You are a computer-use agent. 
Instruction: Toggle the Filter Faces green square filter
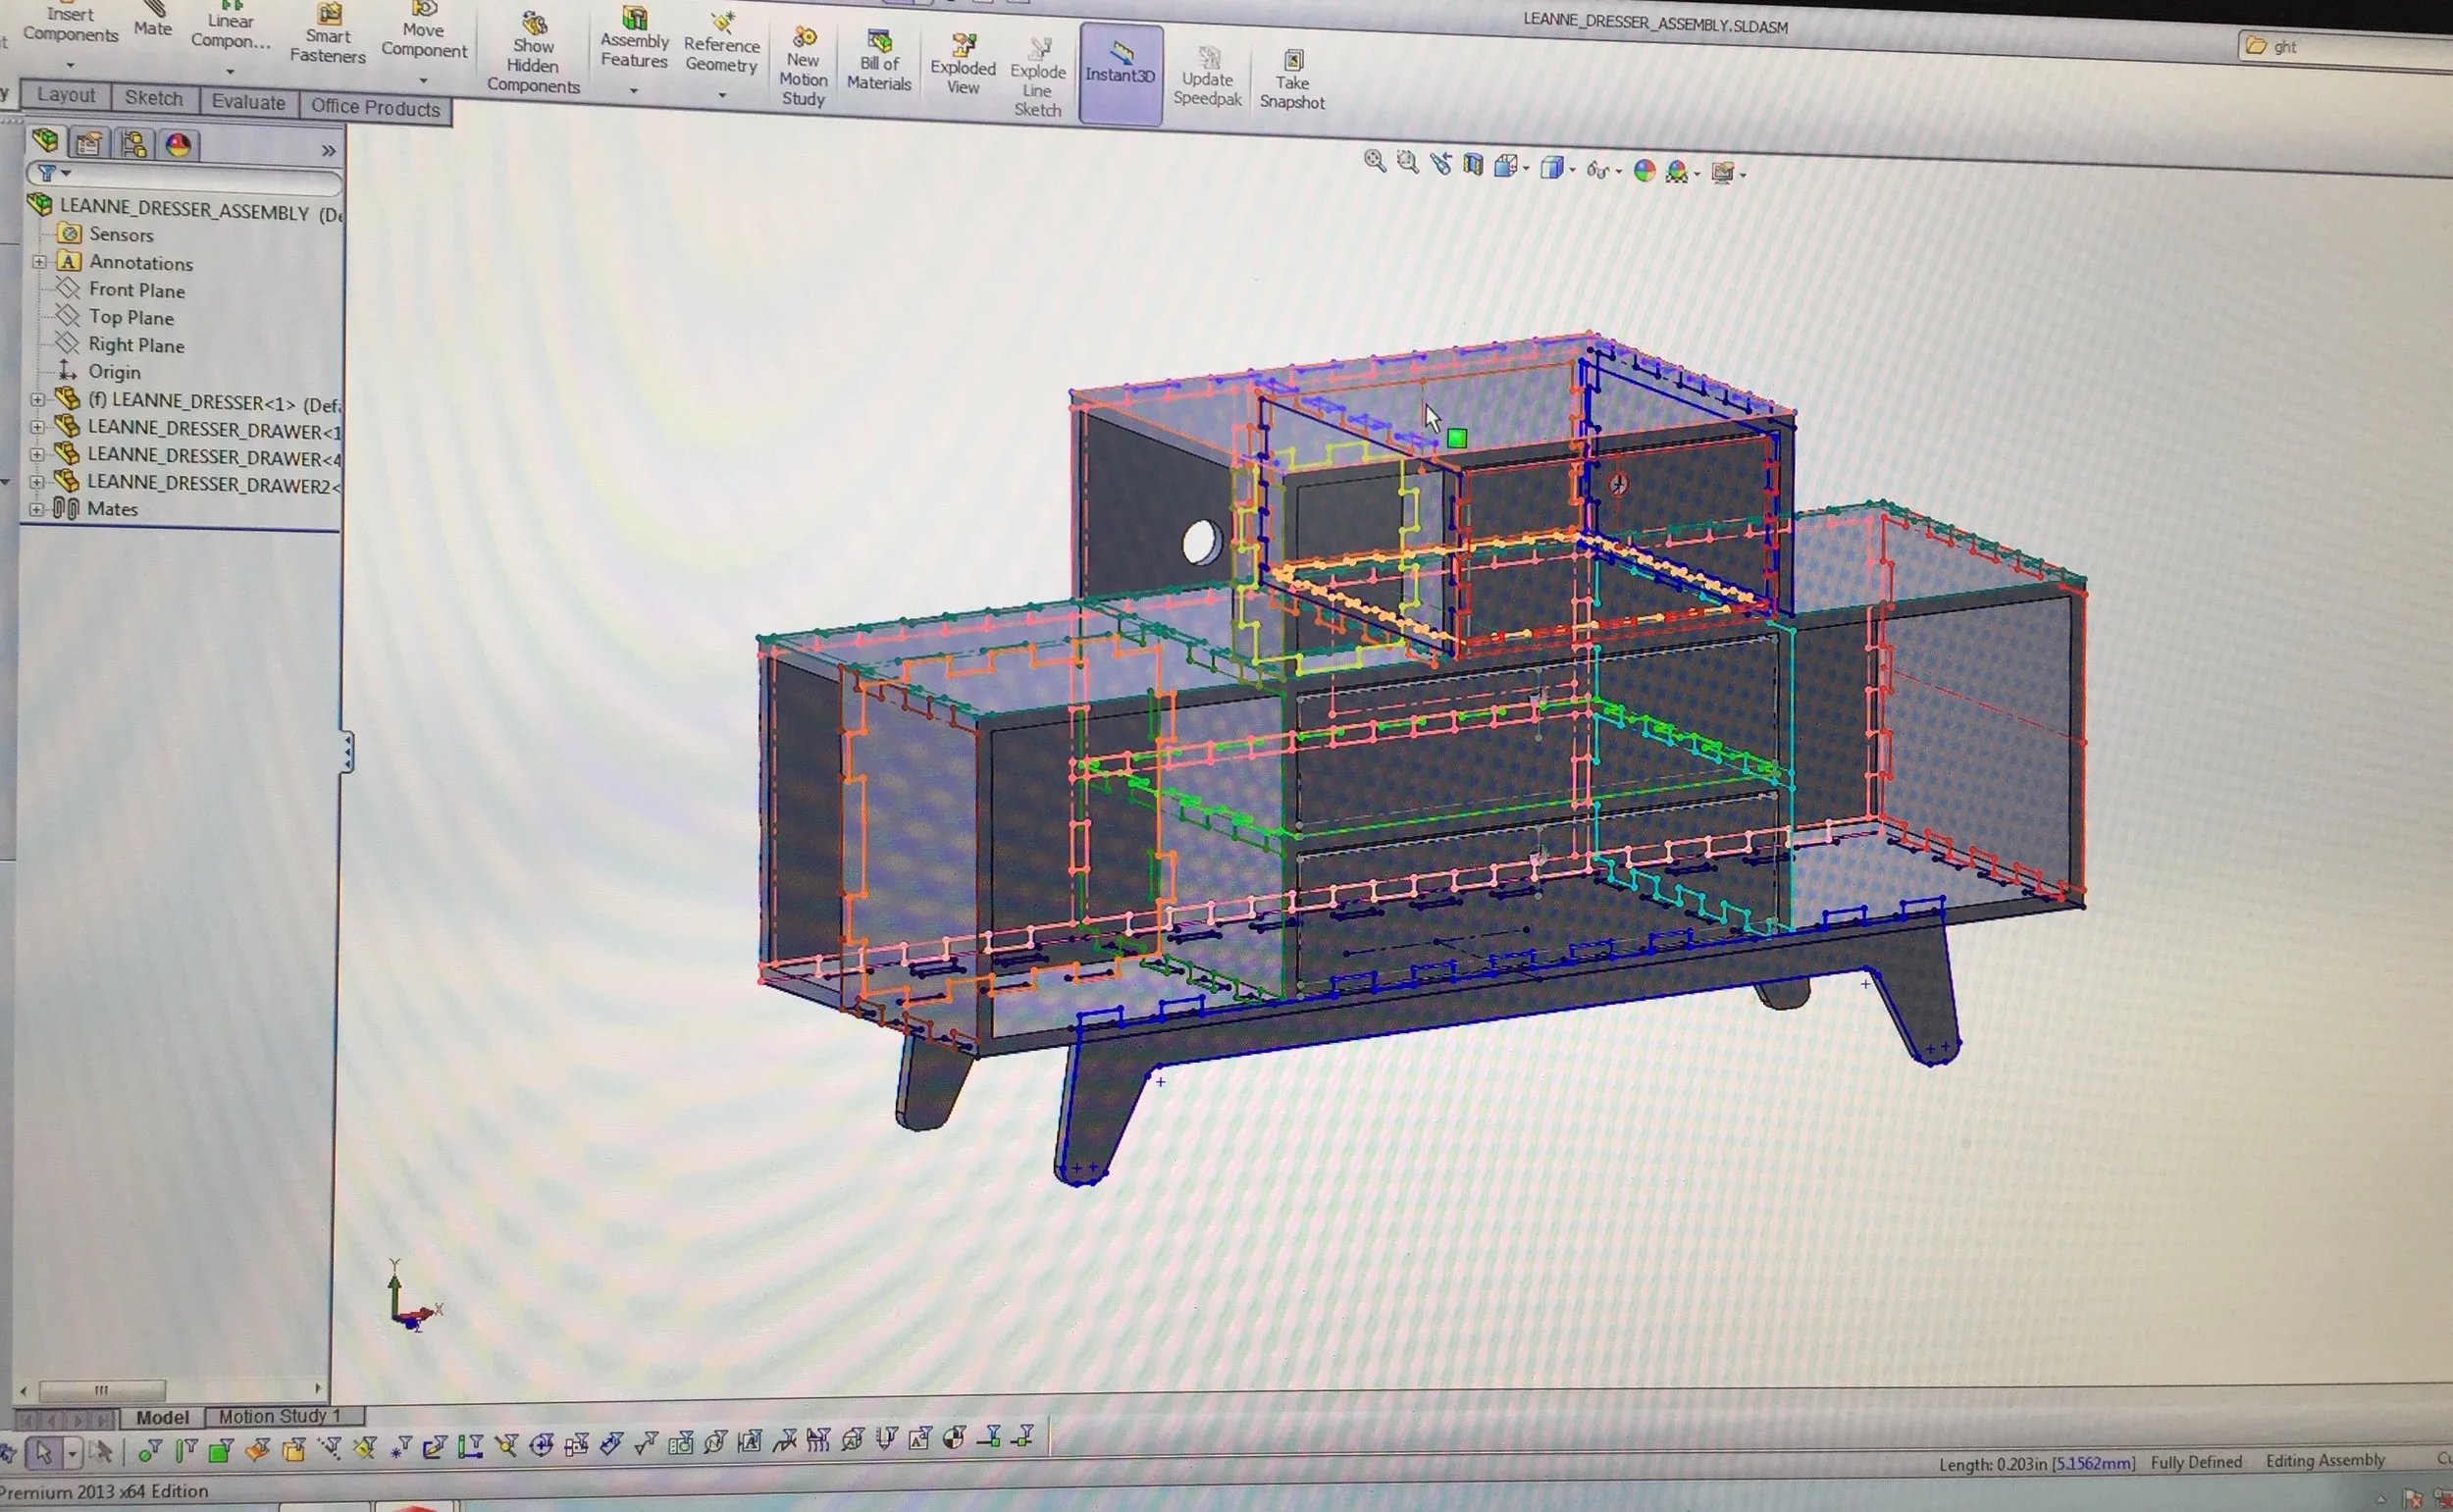221,1449
